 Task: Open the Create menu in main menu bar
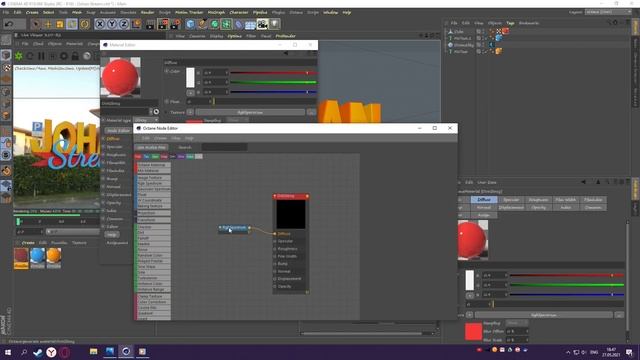pyautogui.click(x=32, y=13)
